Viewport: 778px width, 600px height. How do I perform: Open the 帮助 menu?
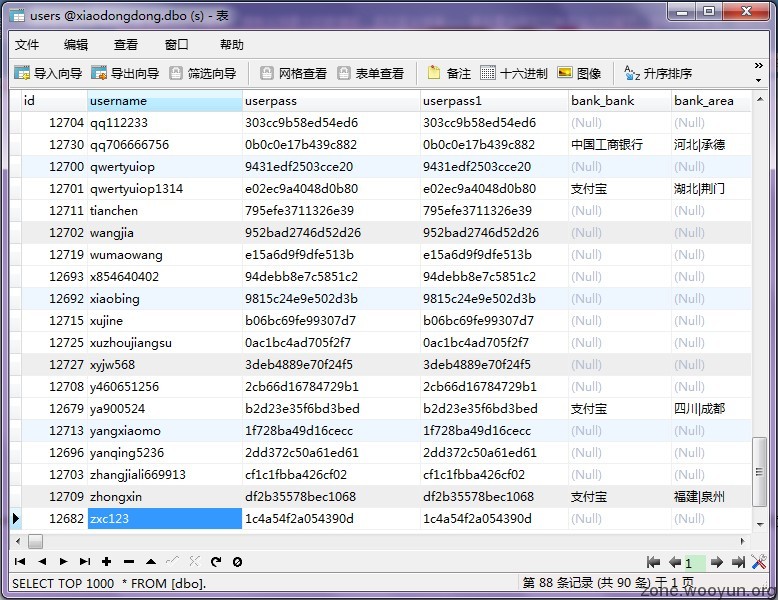[x=232, y=45]
